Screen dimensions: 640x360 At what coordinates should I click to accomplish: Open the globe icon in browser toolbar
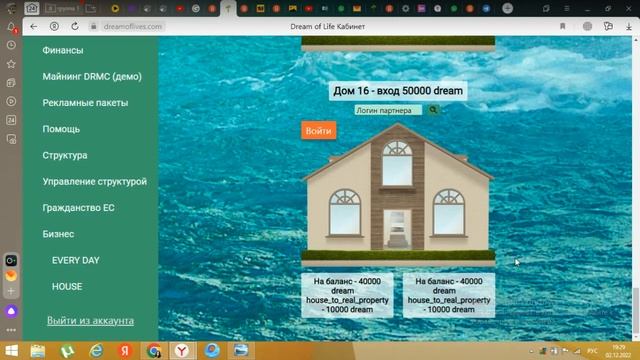pos(587,27)
